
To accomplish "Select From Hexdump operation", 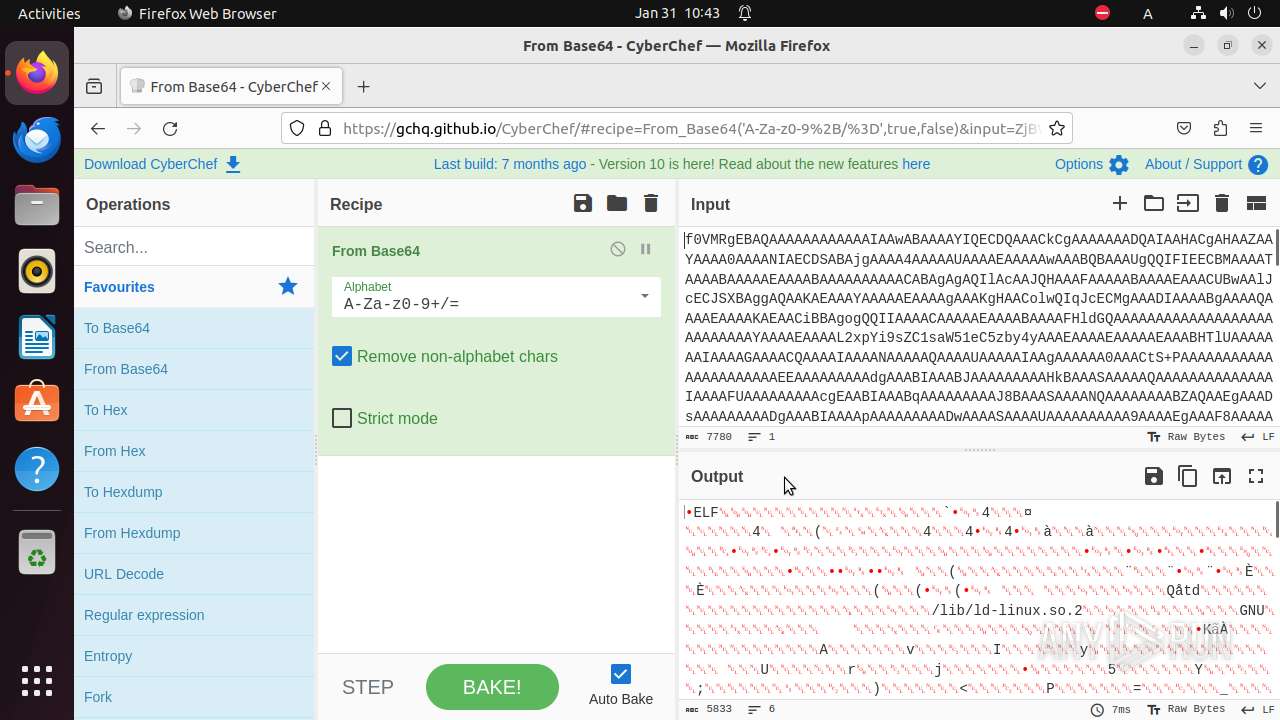I will pyautogui.click(x=194, y=533).
